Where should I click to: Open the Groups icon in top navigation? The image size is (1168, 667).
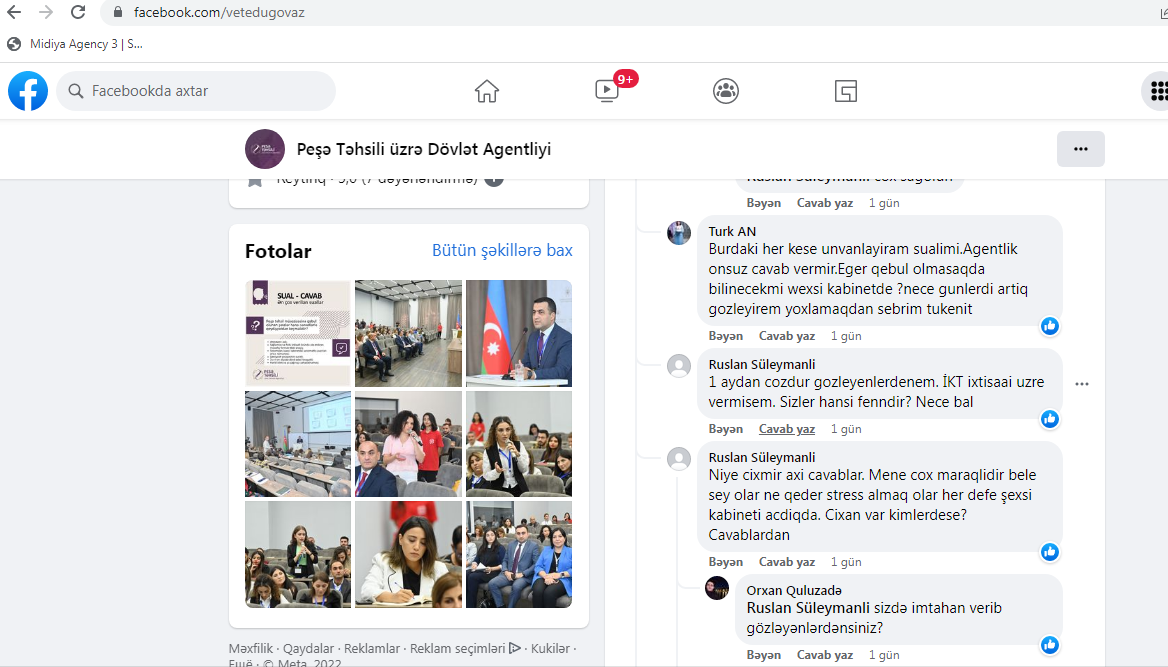click(x=726, y=91)
